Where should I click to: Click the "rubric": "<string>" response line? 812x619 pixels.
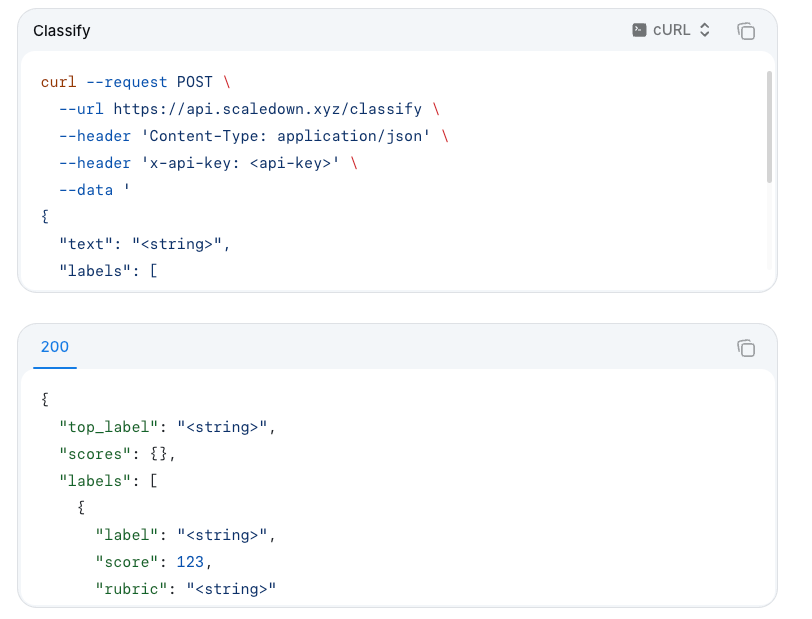[185, 589]
